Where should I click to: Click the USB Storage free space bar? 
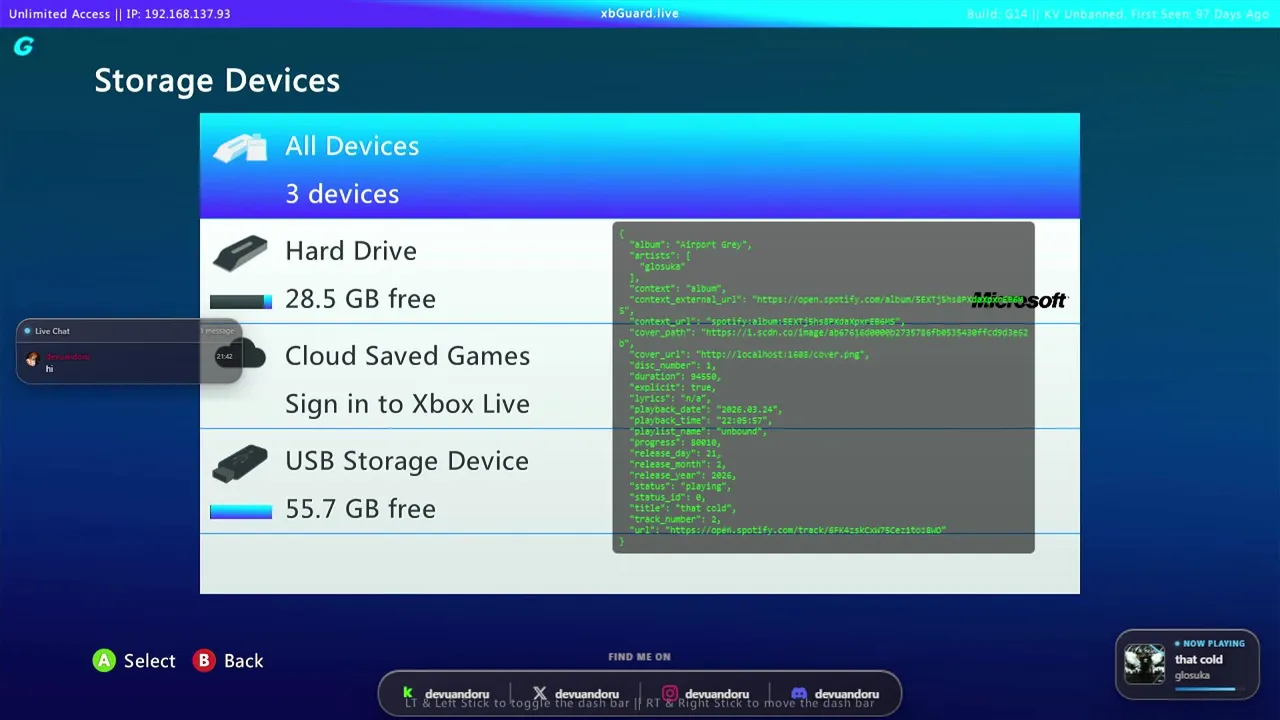point(241,511)
